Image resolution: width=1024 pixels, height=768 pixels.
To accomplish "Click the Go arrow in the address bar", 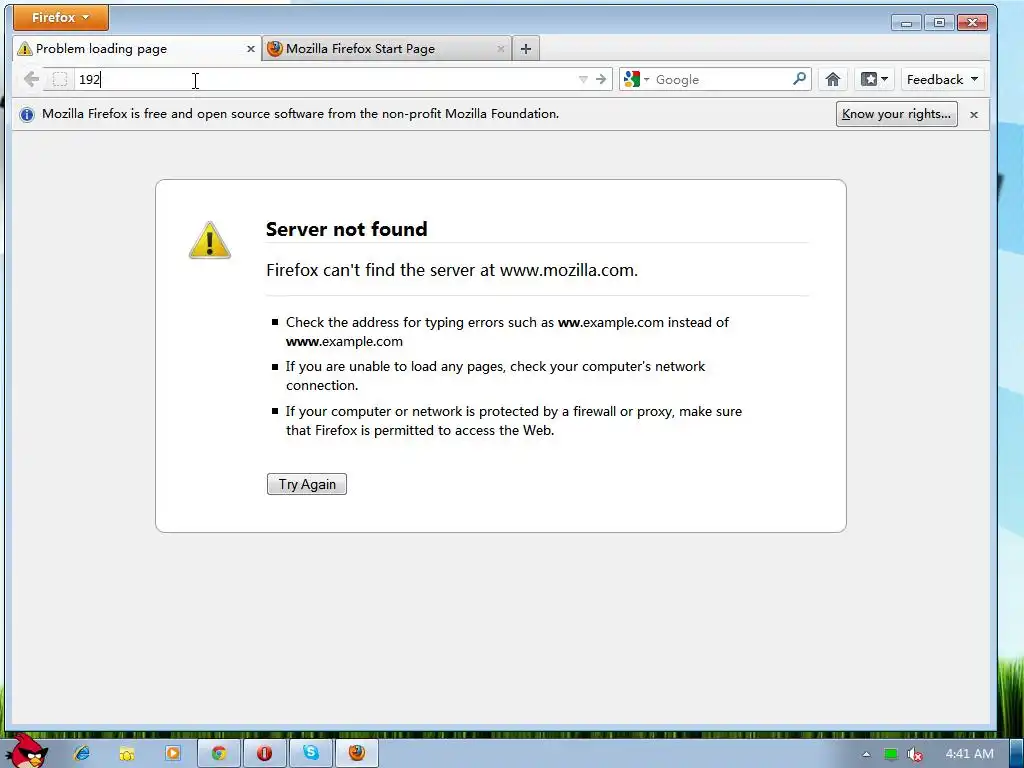I will (x=601, y=80).
